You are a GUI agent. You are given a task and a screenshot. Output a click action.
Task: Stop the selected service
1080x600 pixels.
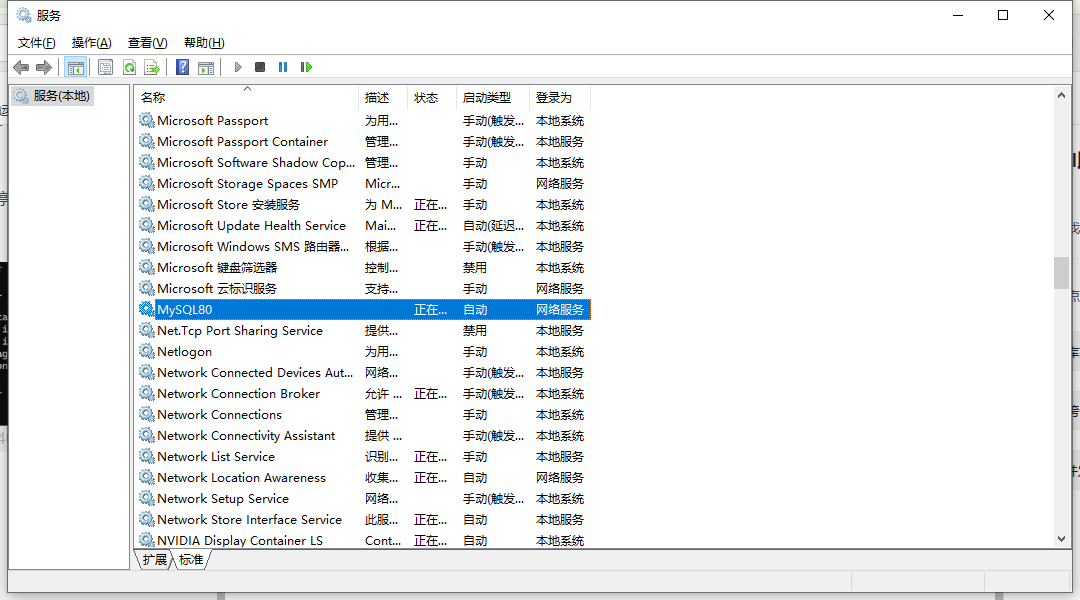coord(260,67)
